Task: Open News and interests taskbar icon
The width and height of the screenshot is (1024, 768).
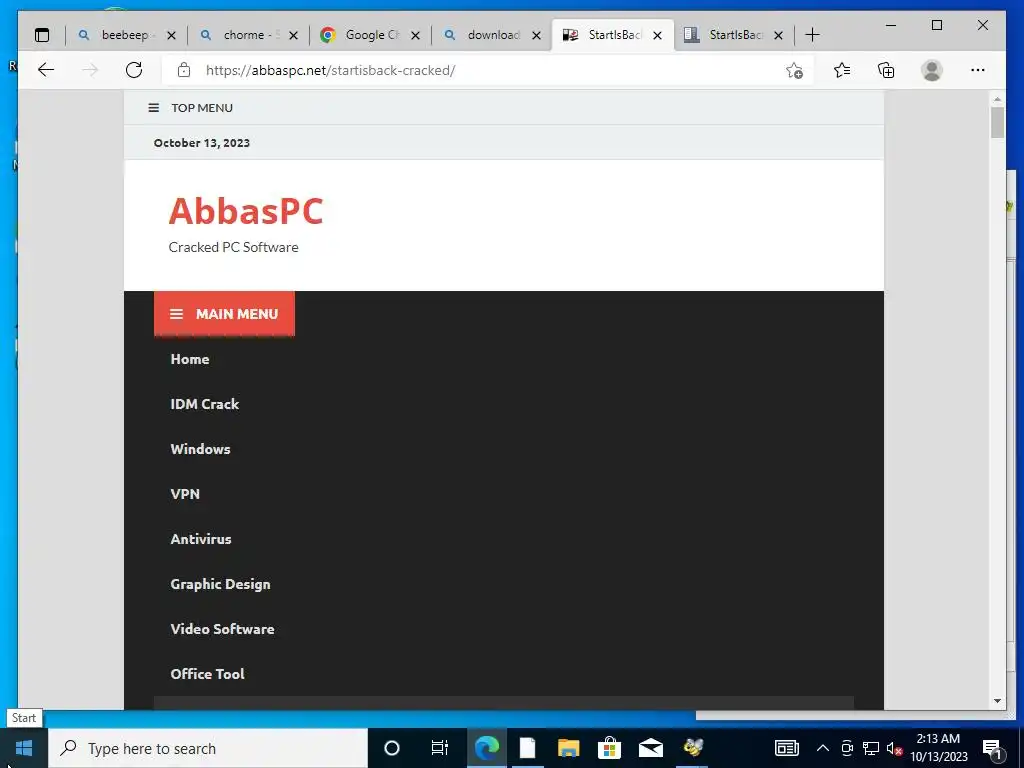Action: point(787,748)
